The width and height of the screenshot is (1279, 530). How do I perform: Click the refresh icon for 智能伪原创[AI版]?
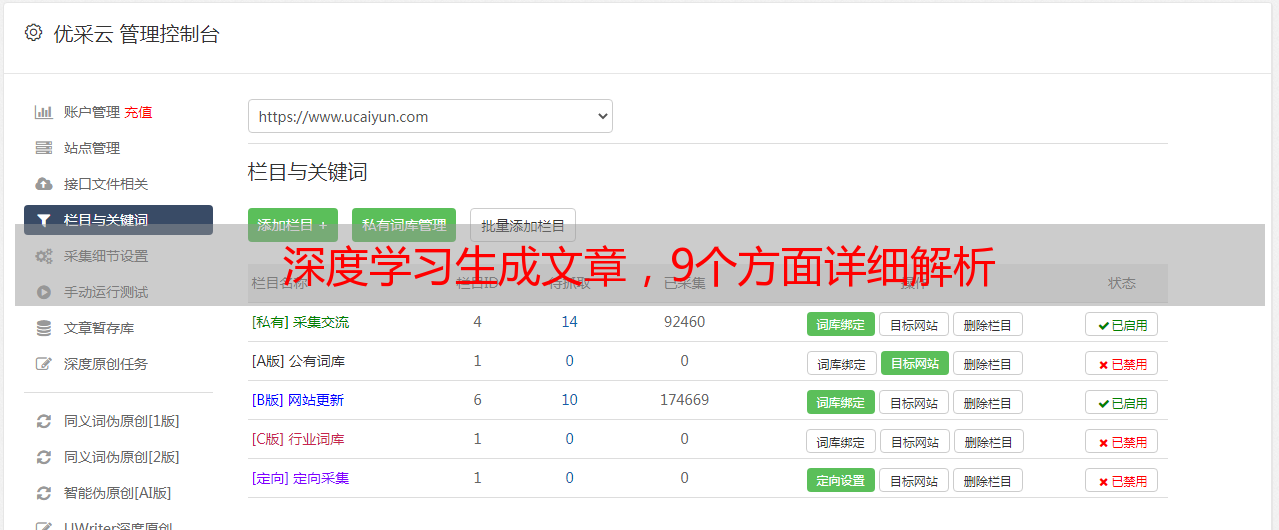(43, 493)
